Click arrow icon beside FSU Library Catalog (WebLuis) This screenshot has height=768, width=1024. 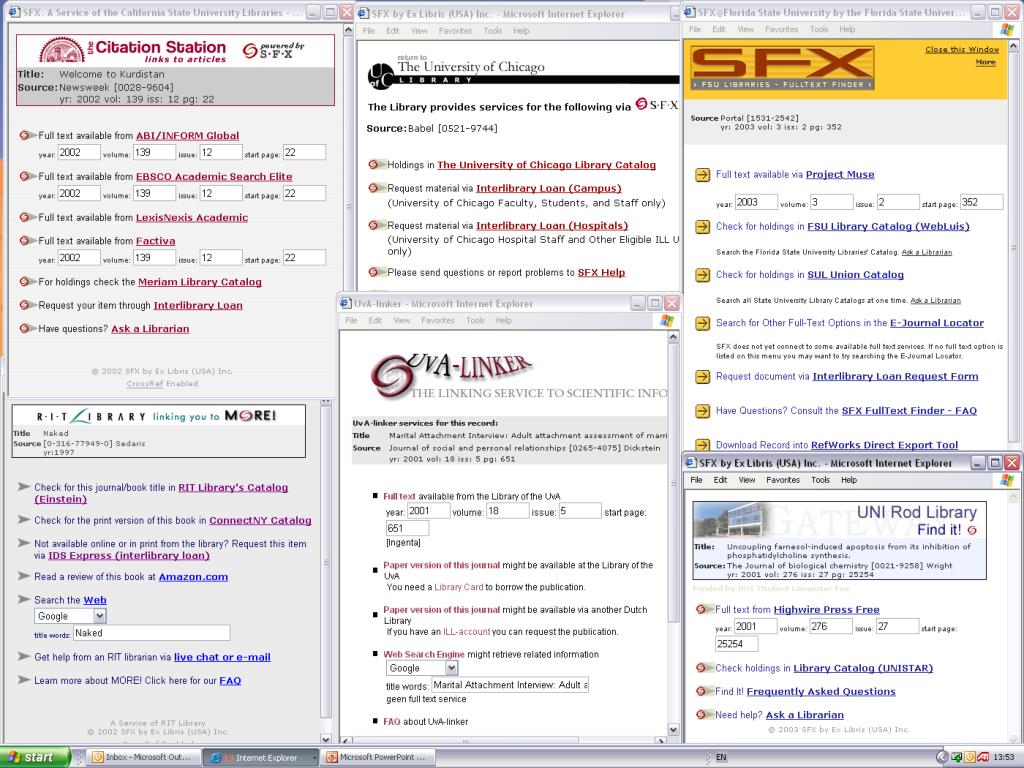pyautogui.click(x=703, y=227)
